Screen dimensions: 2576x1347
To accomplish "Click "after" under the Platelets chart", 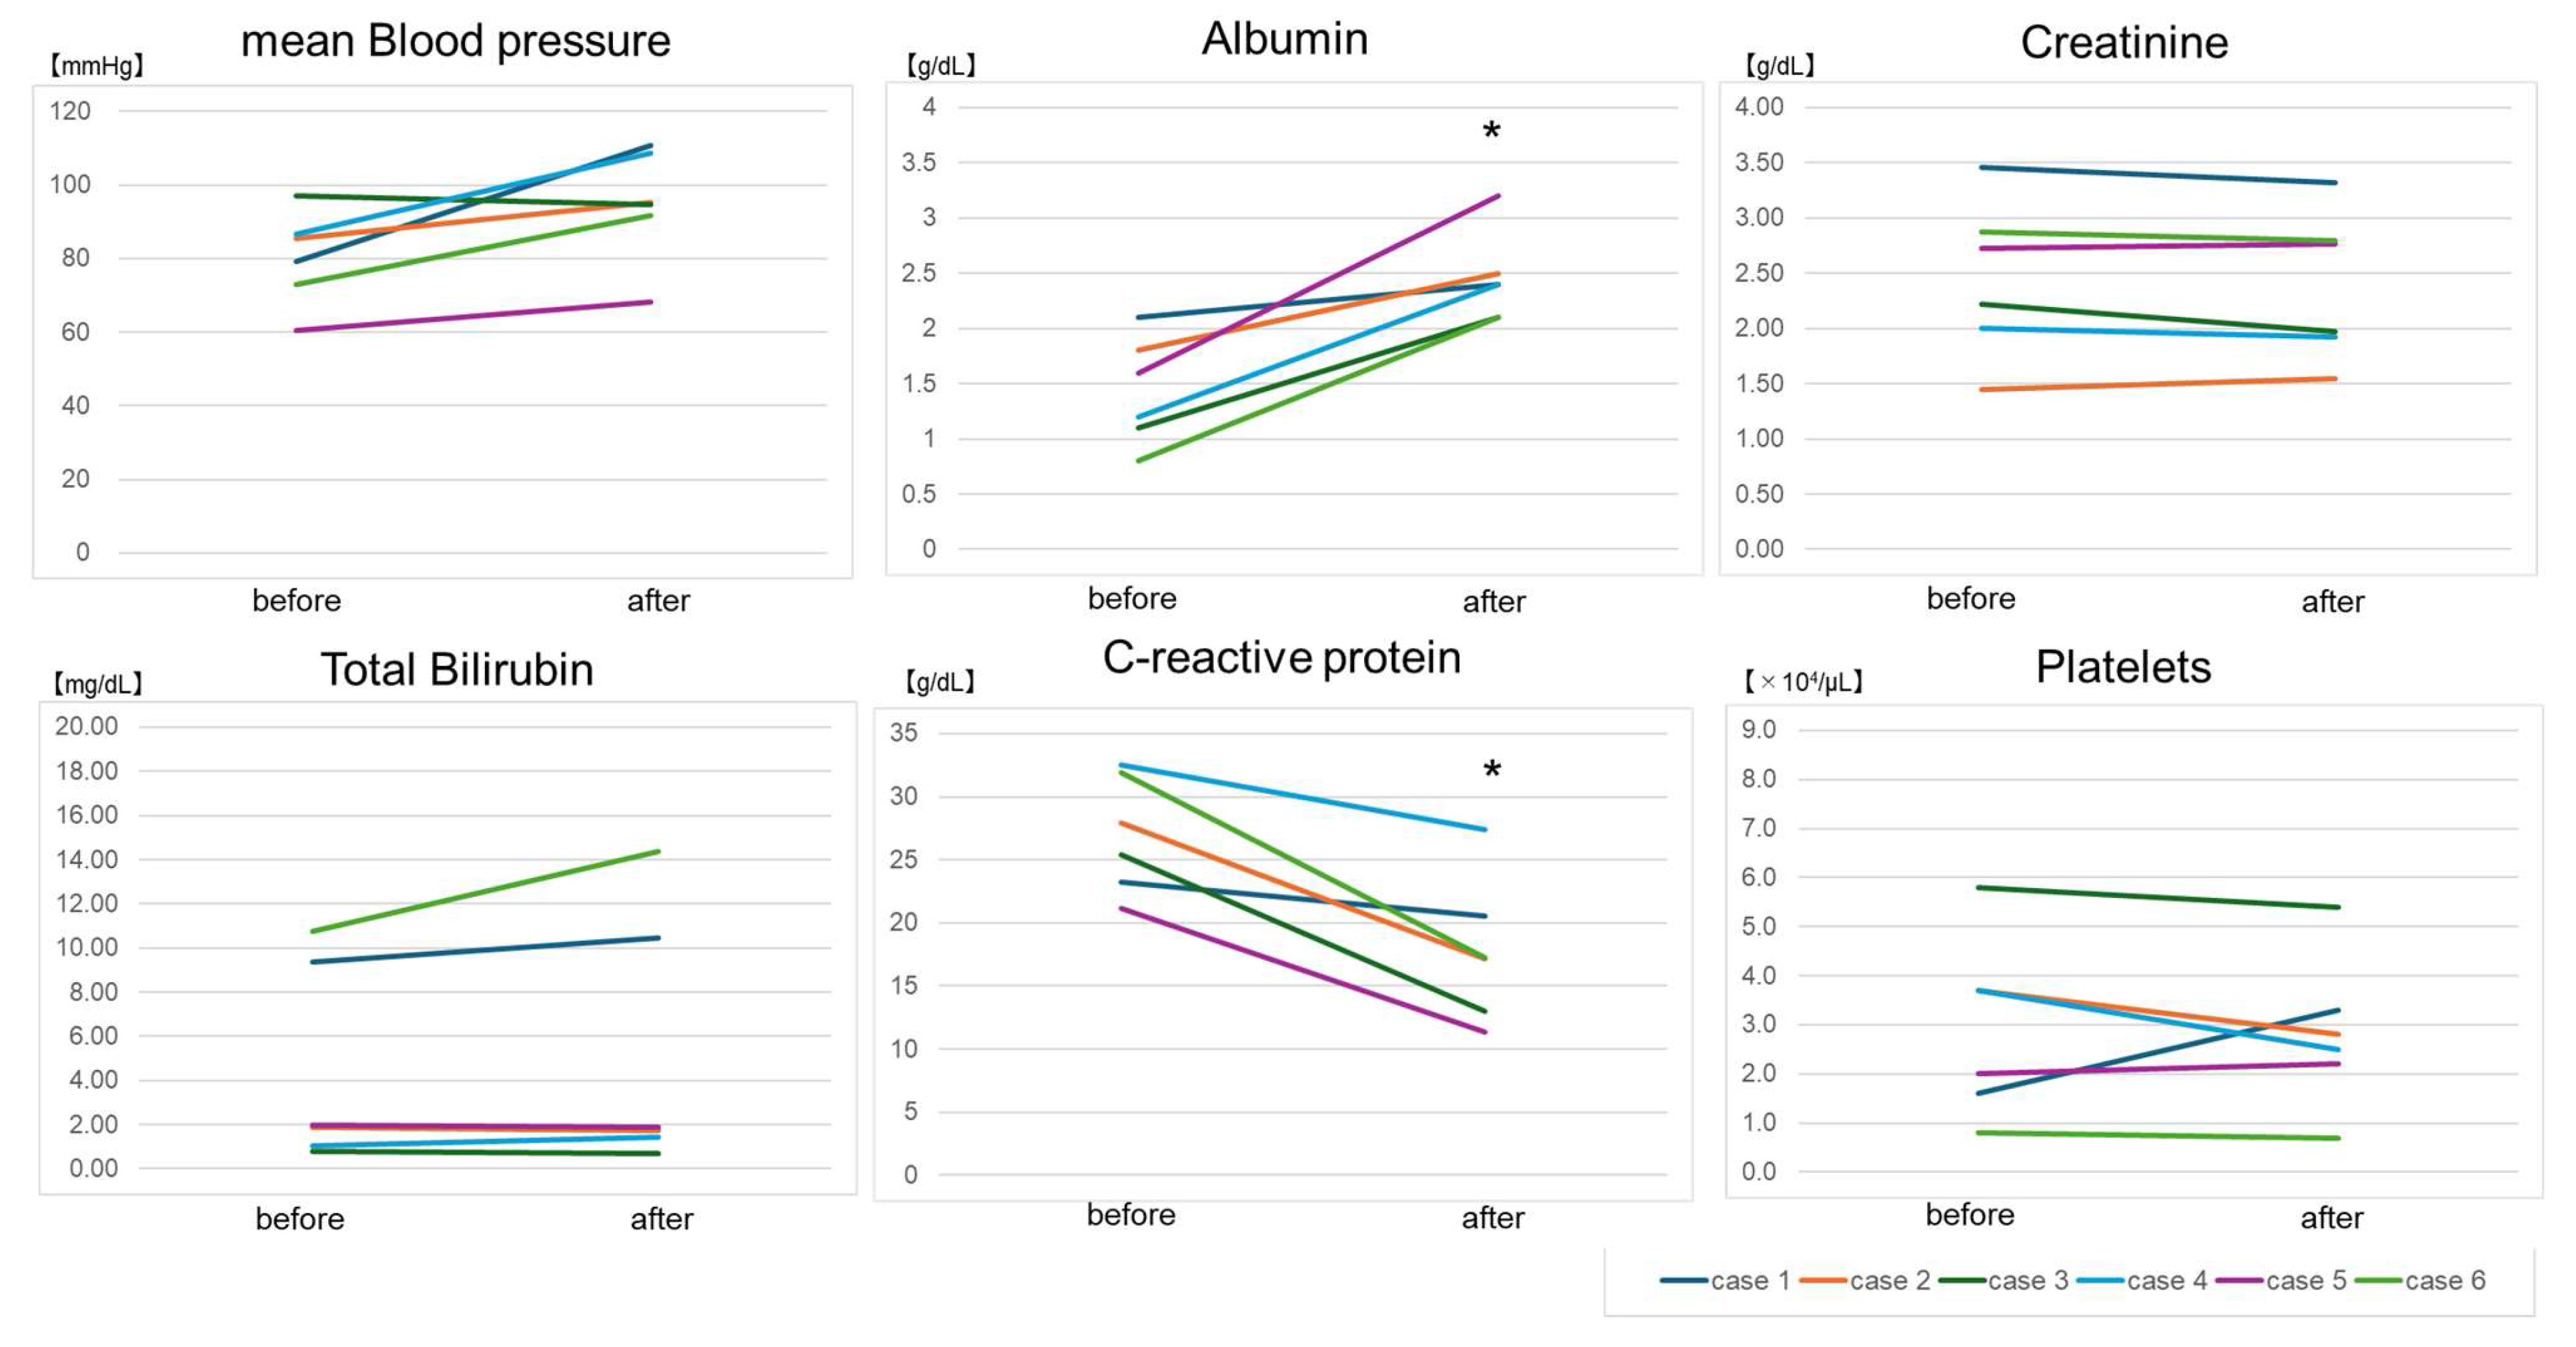I will [x=2331, y=1217].
